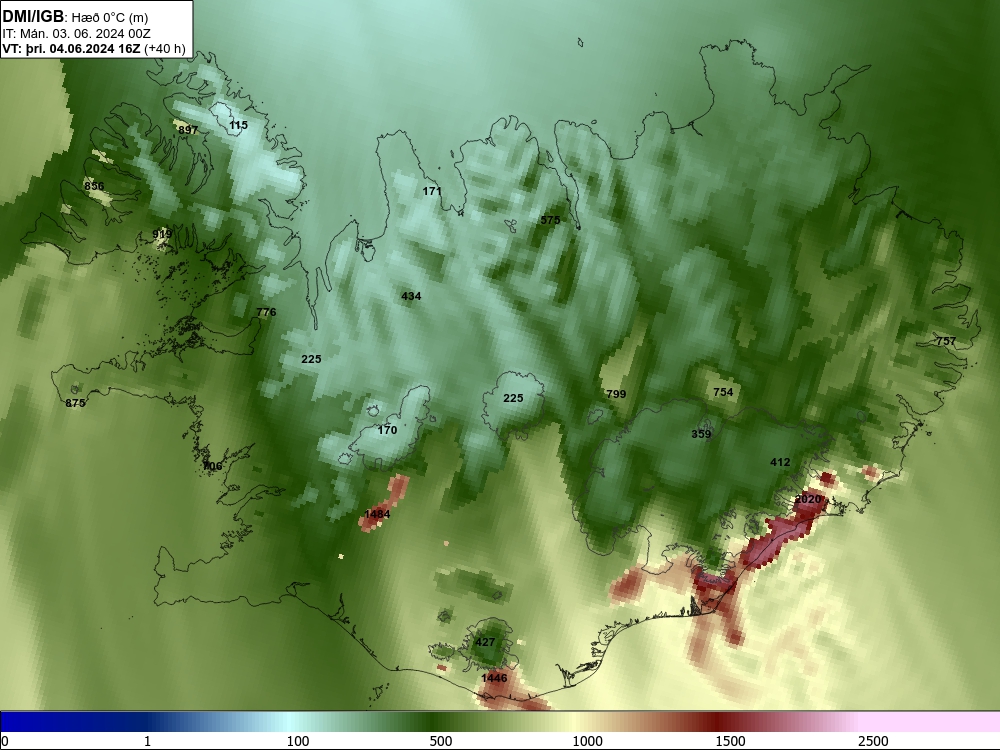The width and height of the screenshot is (1000, 750).
Task: Click the 2500 tick label on color scale
Action: [x=873, y=741]
